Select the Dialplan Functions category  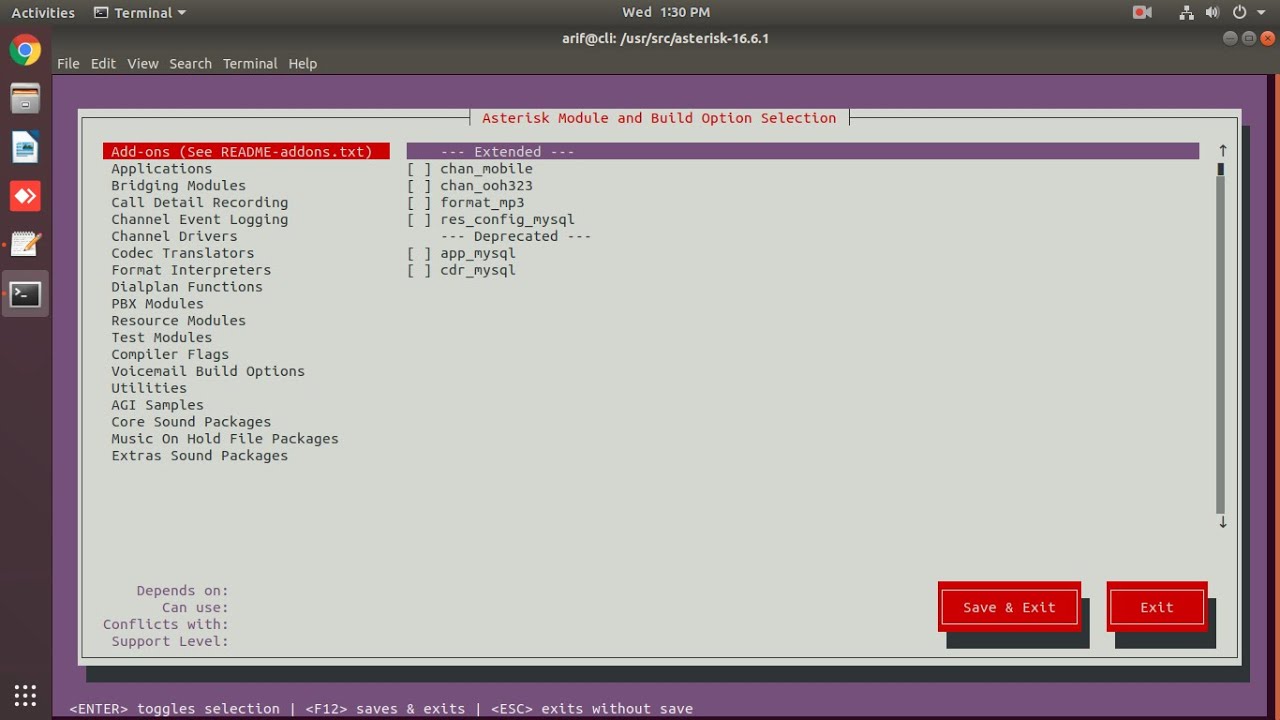187,287
